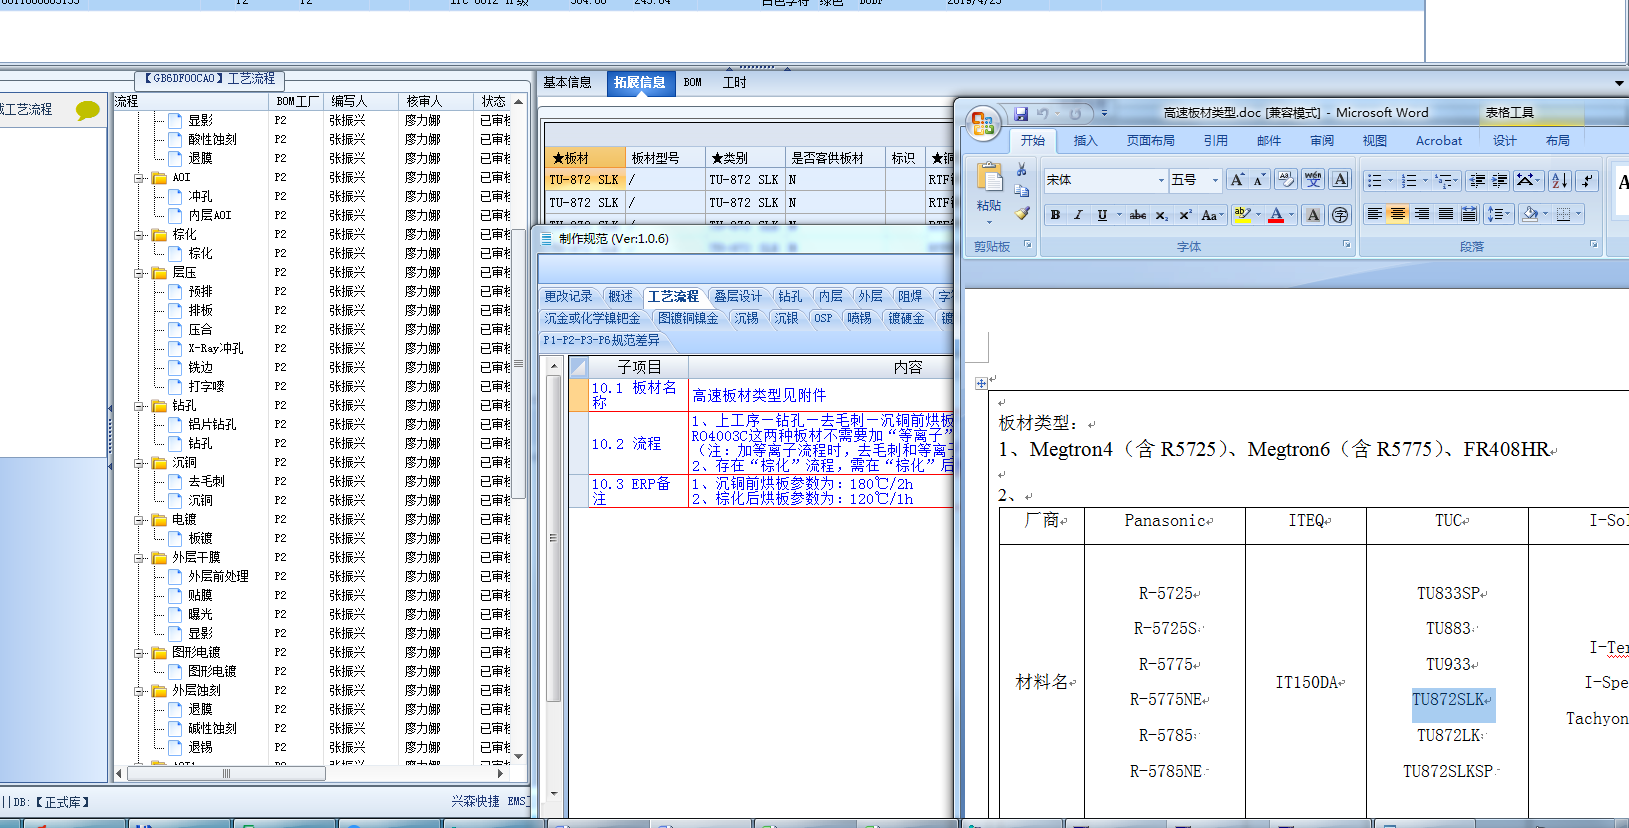The height and width of the screenshot is (828, 1629).
Task: Insert enclosed character (字) icon
Action: 1340,215
